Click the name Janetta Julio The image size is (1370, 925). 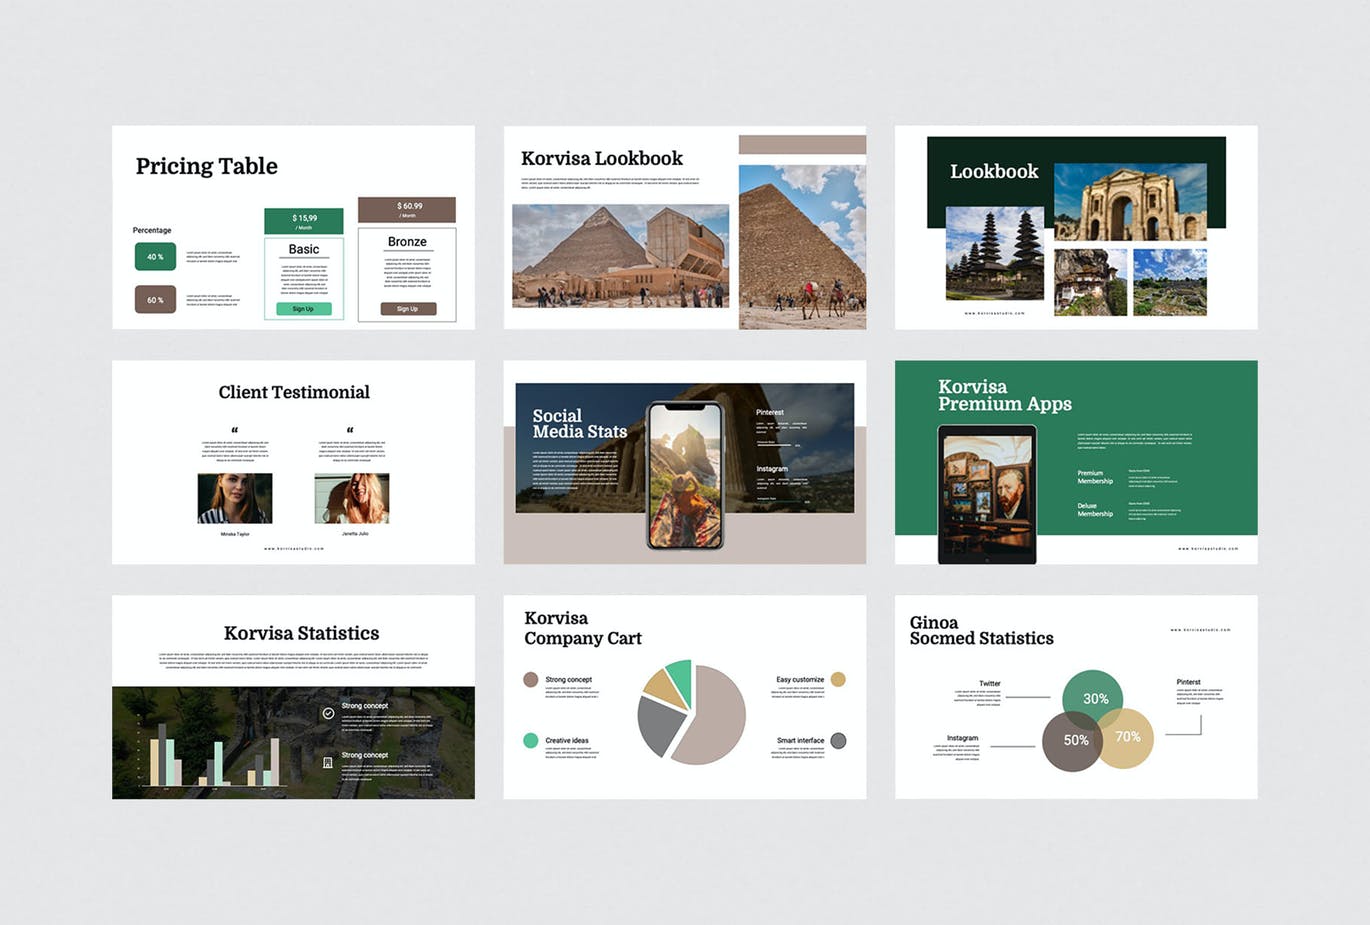[x=355, y=533]
